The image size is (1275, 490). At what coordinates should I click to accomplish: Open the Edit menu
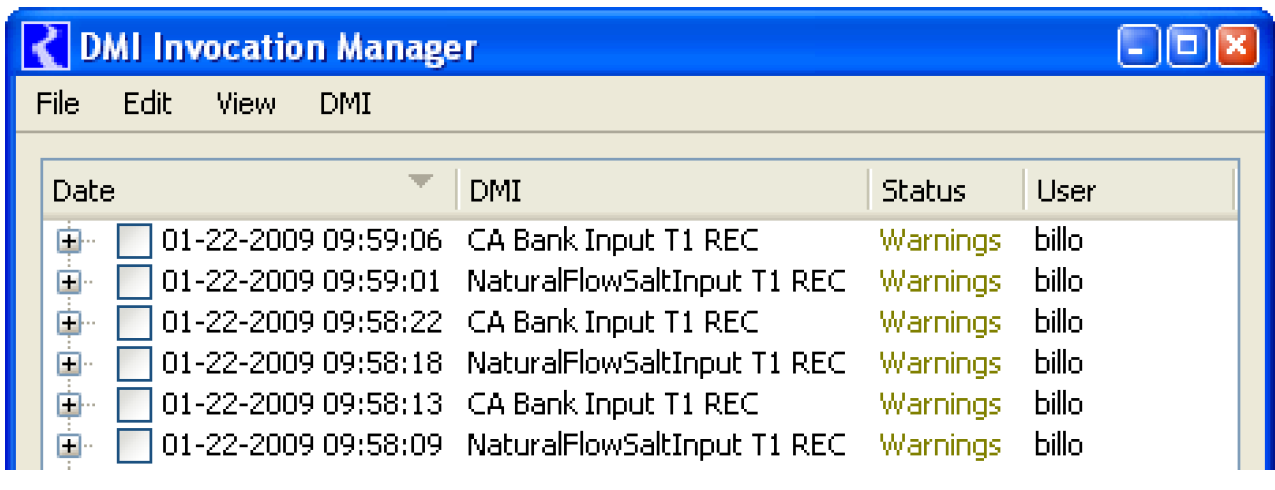[147, 104]
